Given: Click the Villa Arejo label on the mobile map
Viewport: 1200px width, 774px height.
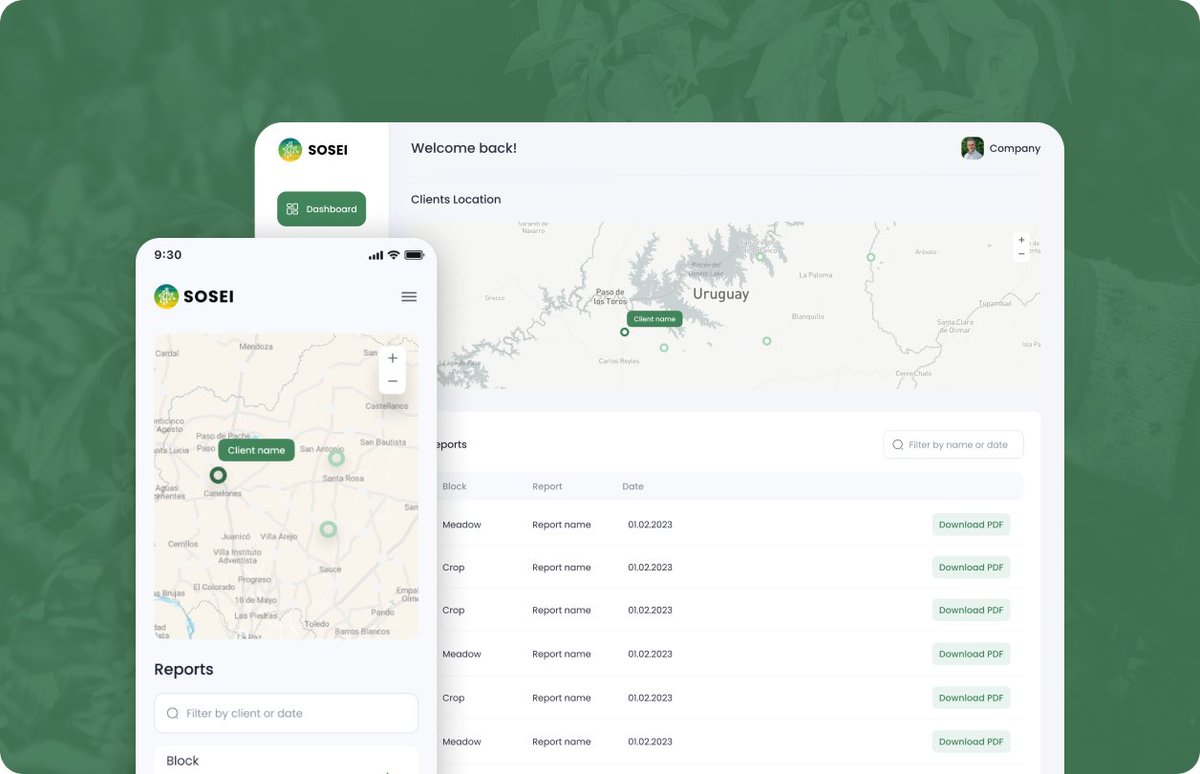Looking at the screenshot, I should click(279, 537).
